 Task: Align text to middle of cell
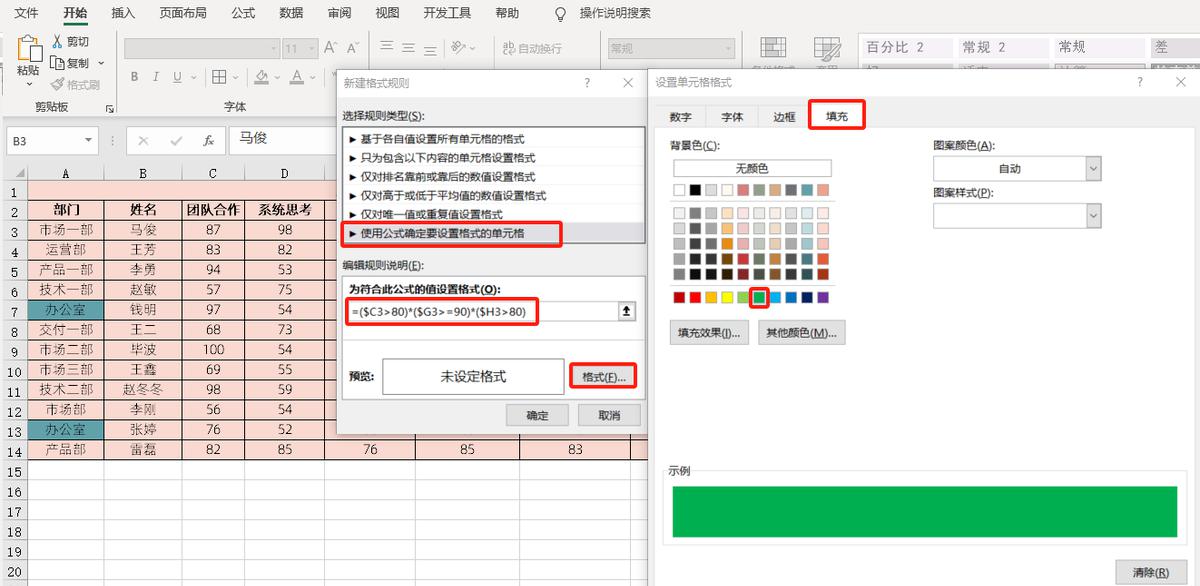408,48
